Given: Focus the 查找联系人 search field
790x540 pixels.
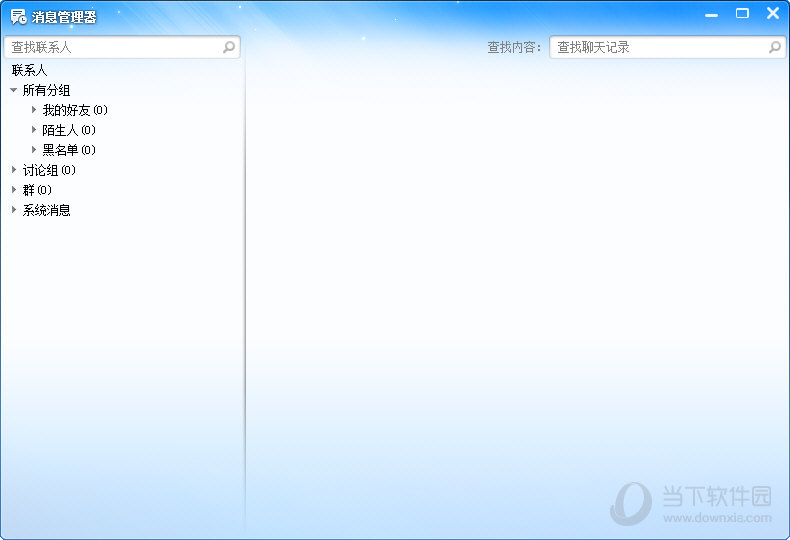Looking at the screenshot, I should (122, 47).
